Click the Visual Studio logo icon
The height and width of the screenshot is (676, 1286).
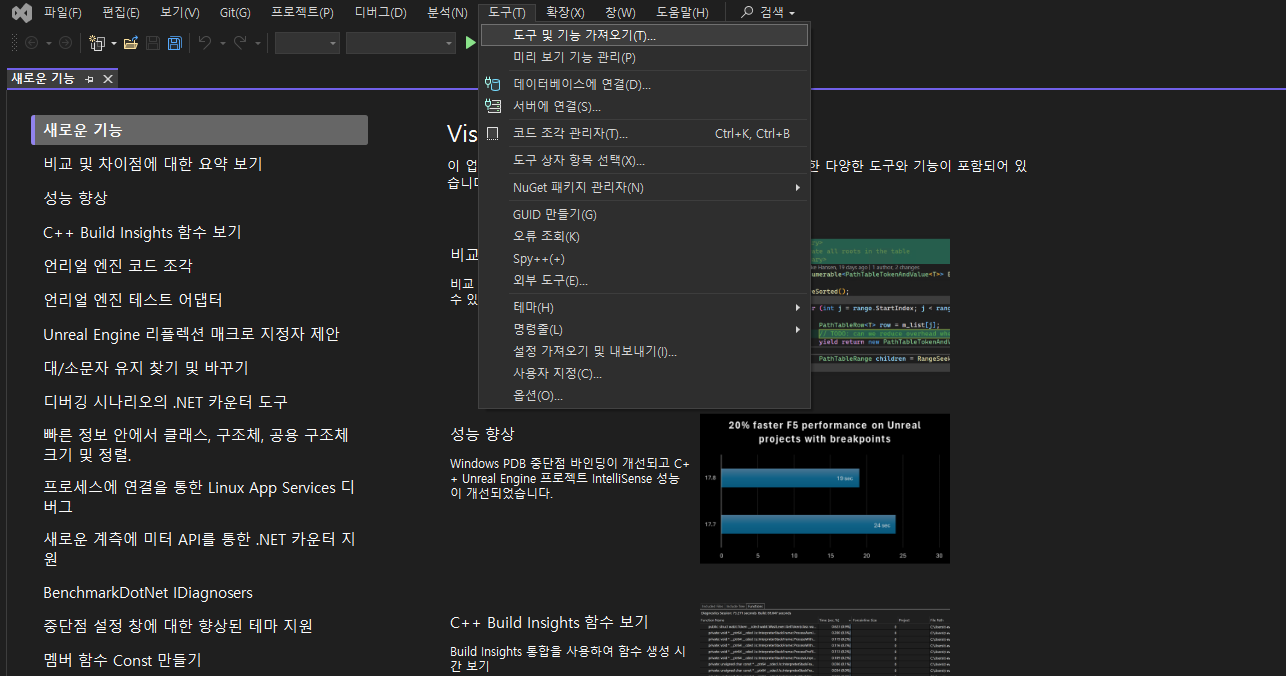pyautogui.click(x=21, y=13)
